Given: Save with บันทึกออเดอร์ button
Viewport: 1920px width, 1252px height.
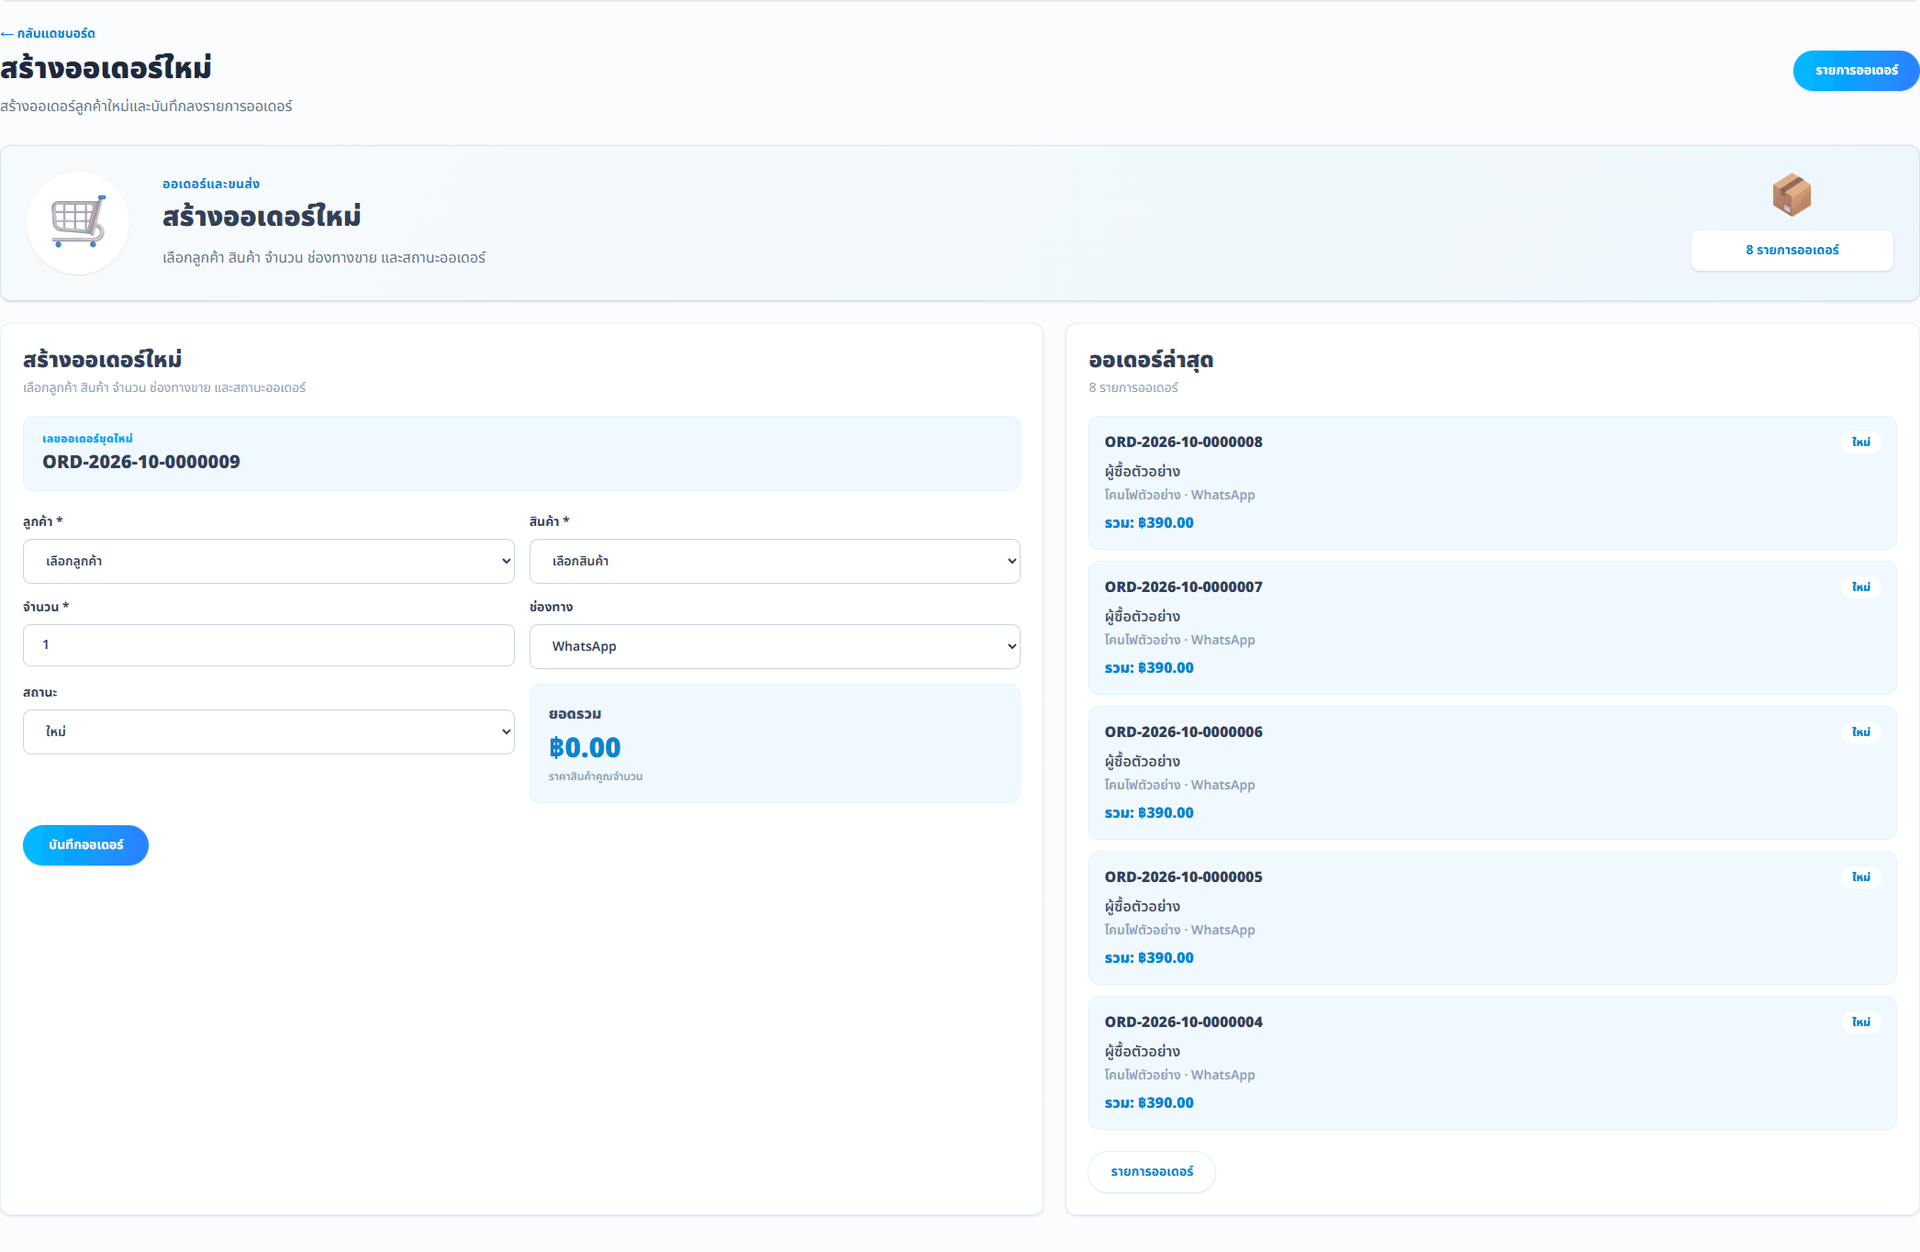Looking at the screenshot, I should (x=86, y=845).
